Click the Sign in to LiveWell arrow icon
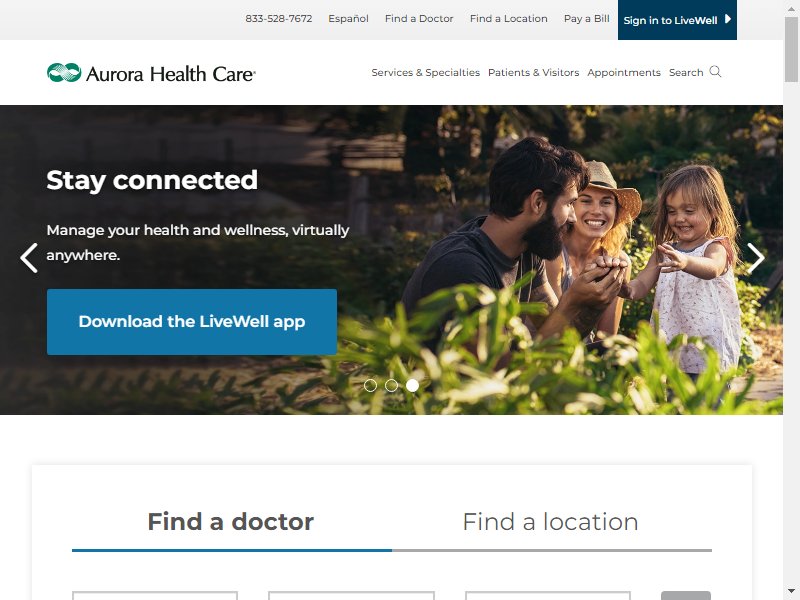The image size is (800, 600). (x=728, y=19)
